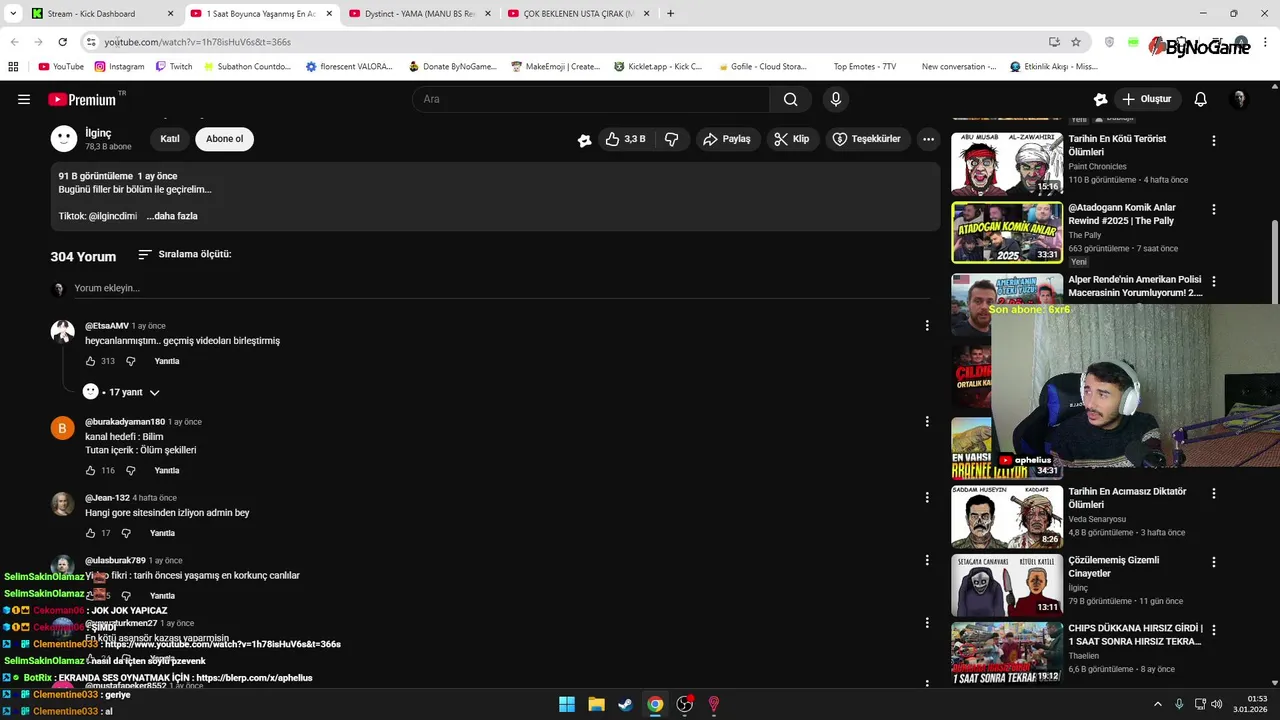Click the page vertical scrollbar
This screenshot has height=720, width=1280.
[x=1274, y=260]
